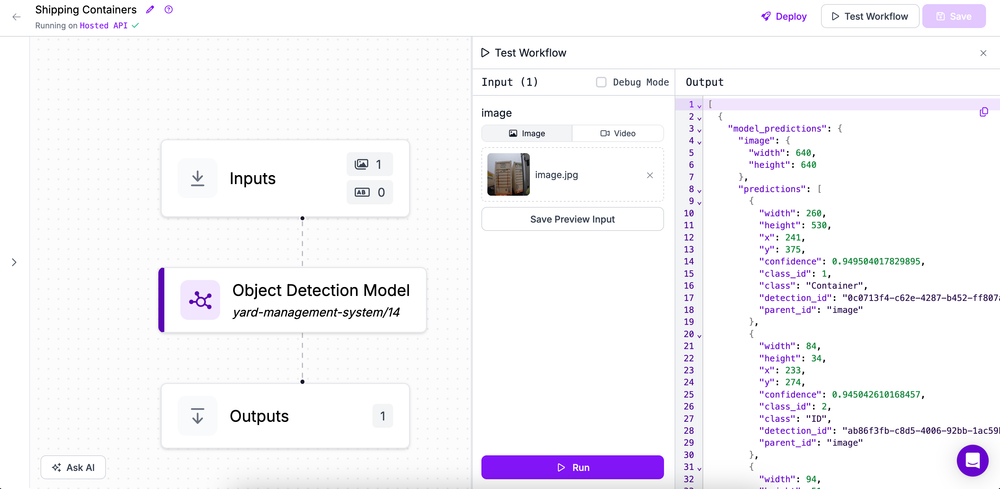The width and height of the screenshot is (1000, 489).
Task: Click the parameter input count badge
Action: pyautogui.click(x=370, y=192)
